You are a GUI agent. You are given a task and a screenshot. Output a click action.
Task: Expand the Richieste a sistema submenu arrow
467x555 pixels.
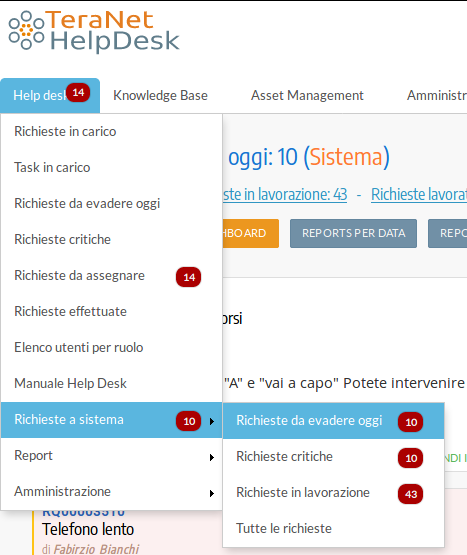(212, 421)
